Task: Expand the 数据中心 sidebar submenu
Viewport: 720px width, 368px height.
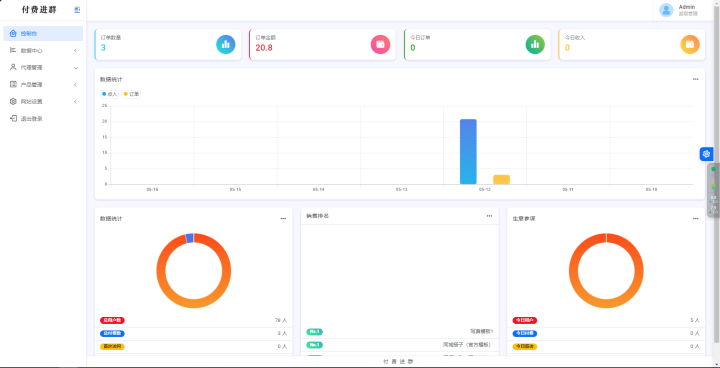Action: click(x=43, y=51)
